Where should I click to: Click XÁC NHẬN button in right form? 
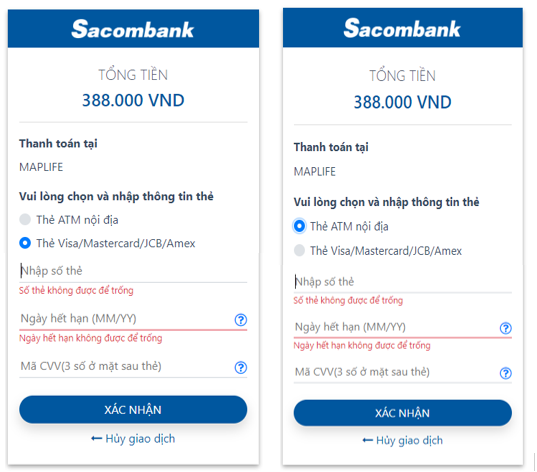tap(403, 413)
